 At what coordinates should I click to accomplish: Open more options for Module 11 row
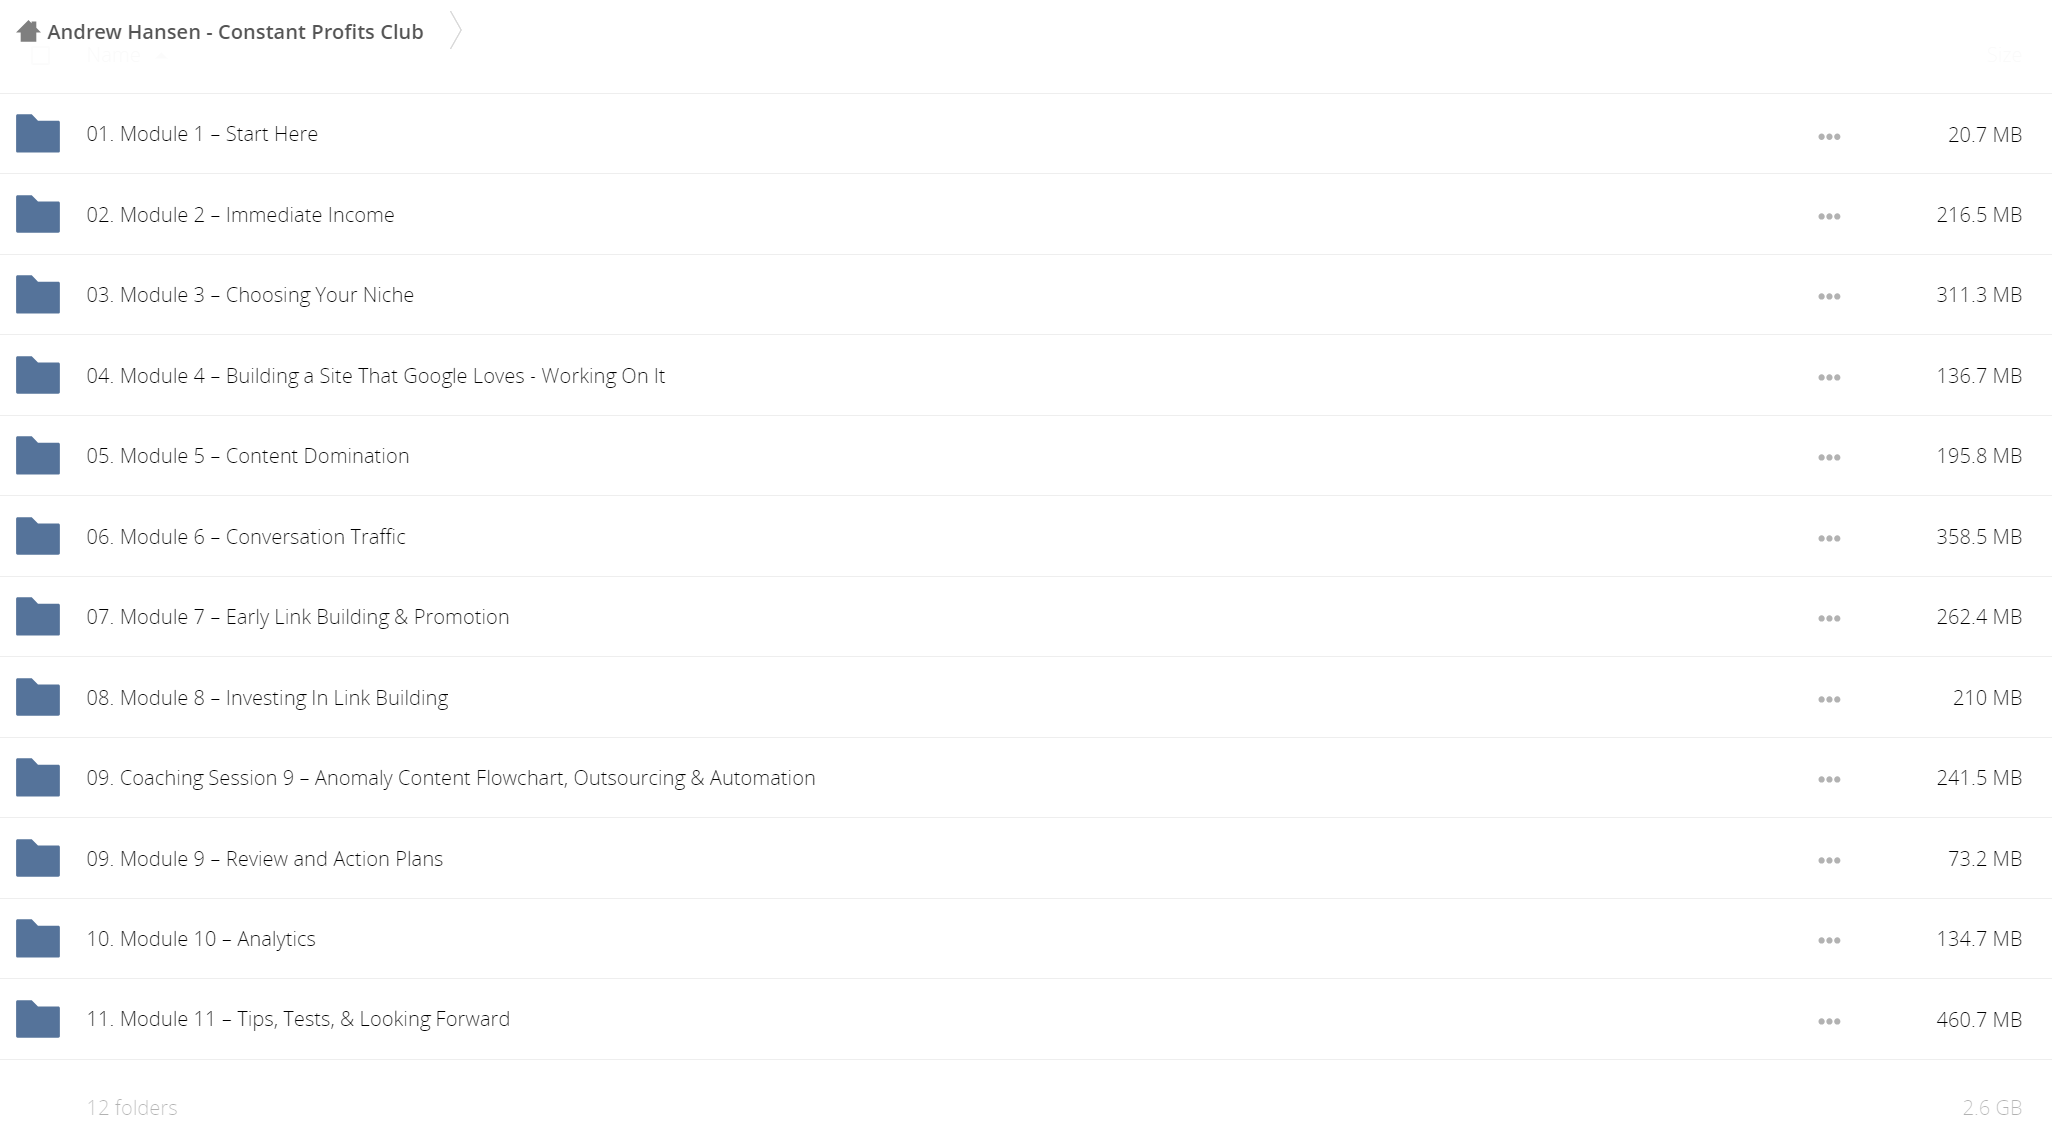click(1829, 1021)
